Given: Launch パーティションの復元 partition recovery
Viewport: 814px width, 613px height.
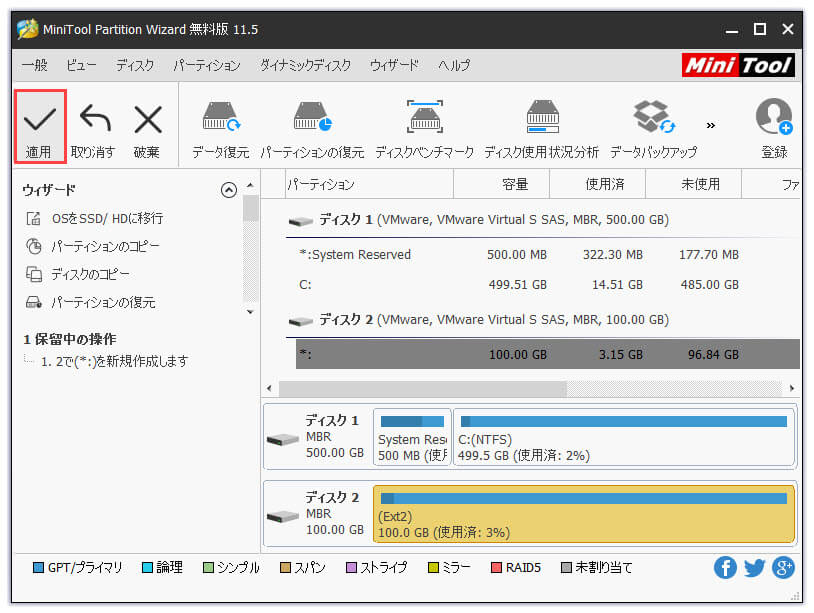Looking at the screenshot, I should (312, 120).
